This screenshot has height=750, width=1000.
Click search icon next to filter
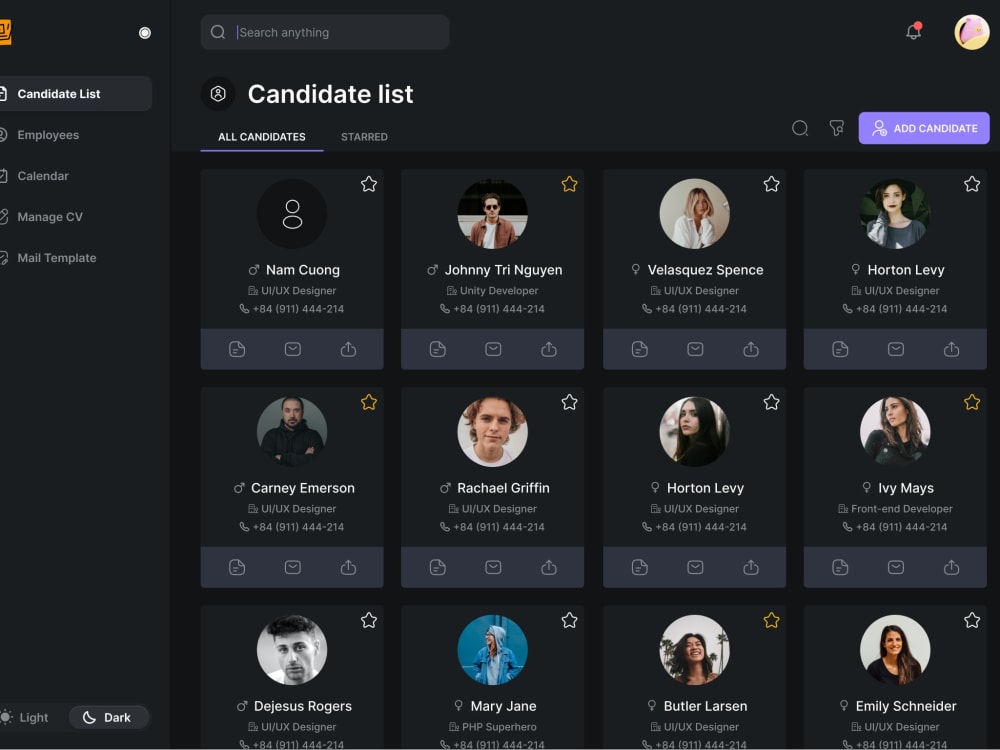[800, 128]
